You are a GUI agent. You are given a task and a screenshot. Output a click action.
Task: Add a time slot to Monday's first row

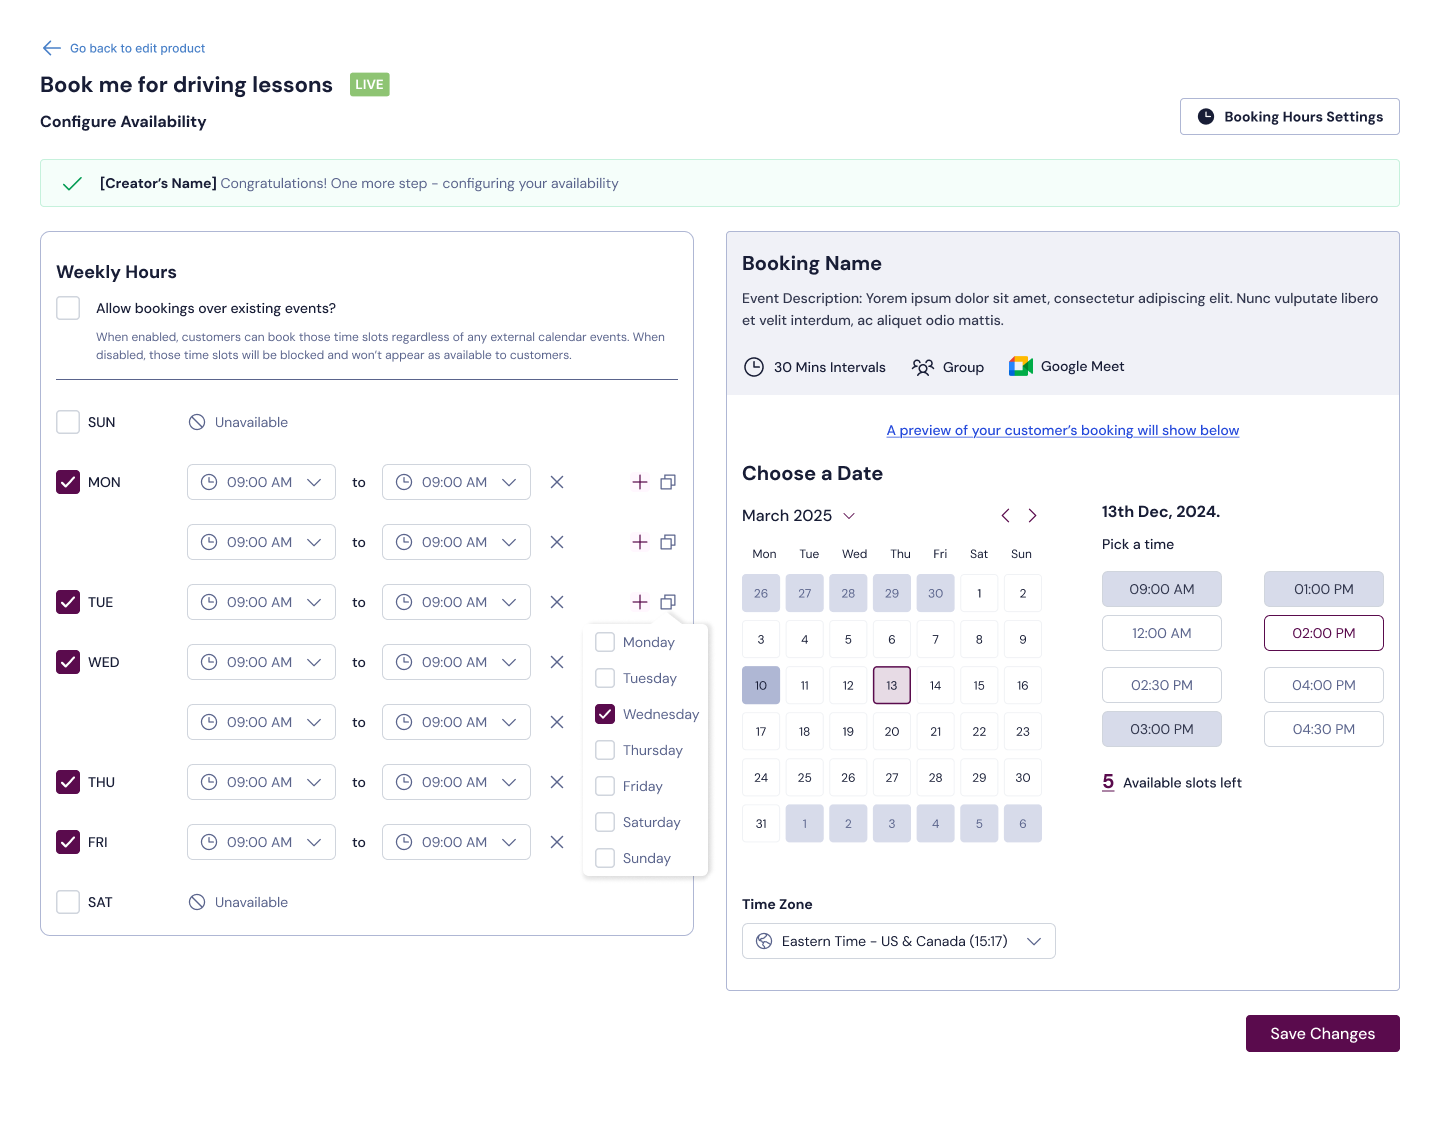[640, 482]
